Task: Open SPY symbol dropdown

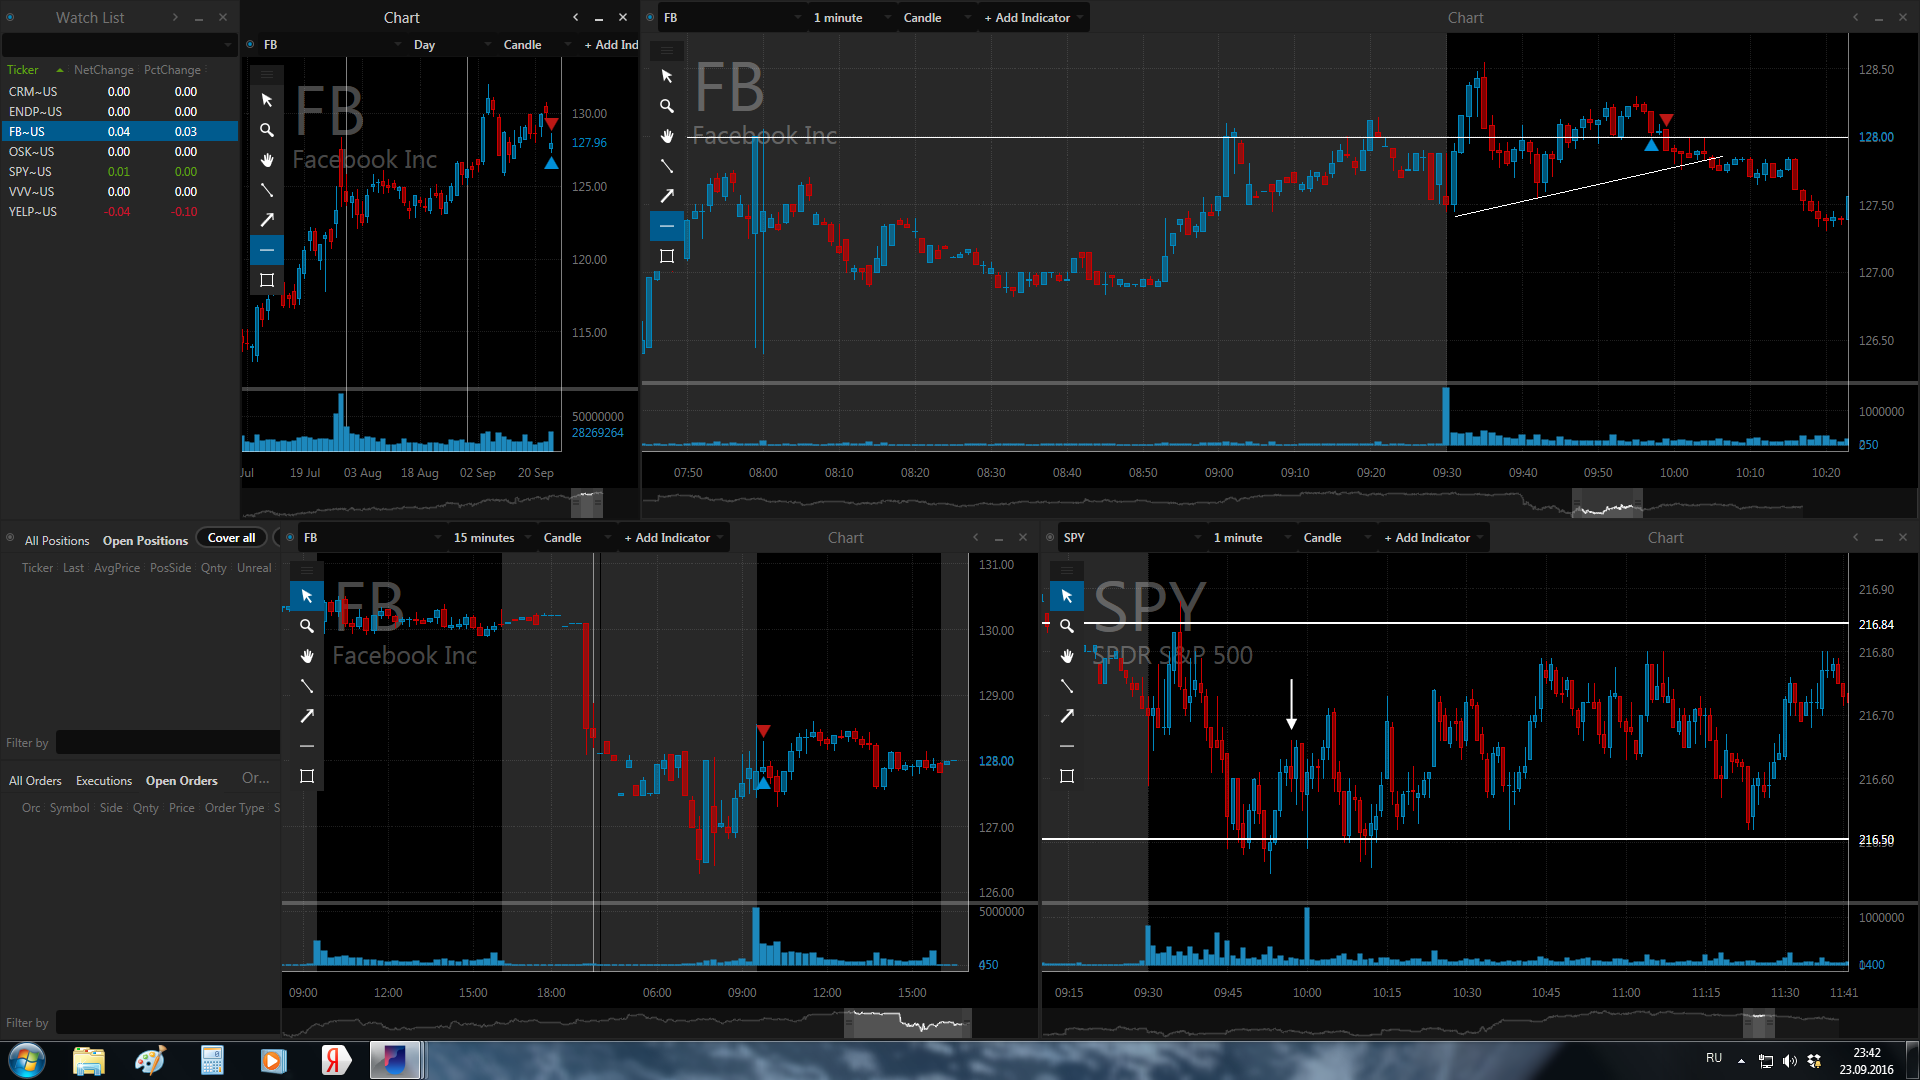Action: [x=1131, y=538]
